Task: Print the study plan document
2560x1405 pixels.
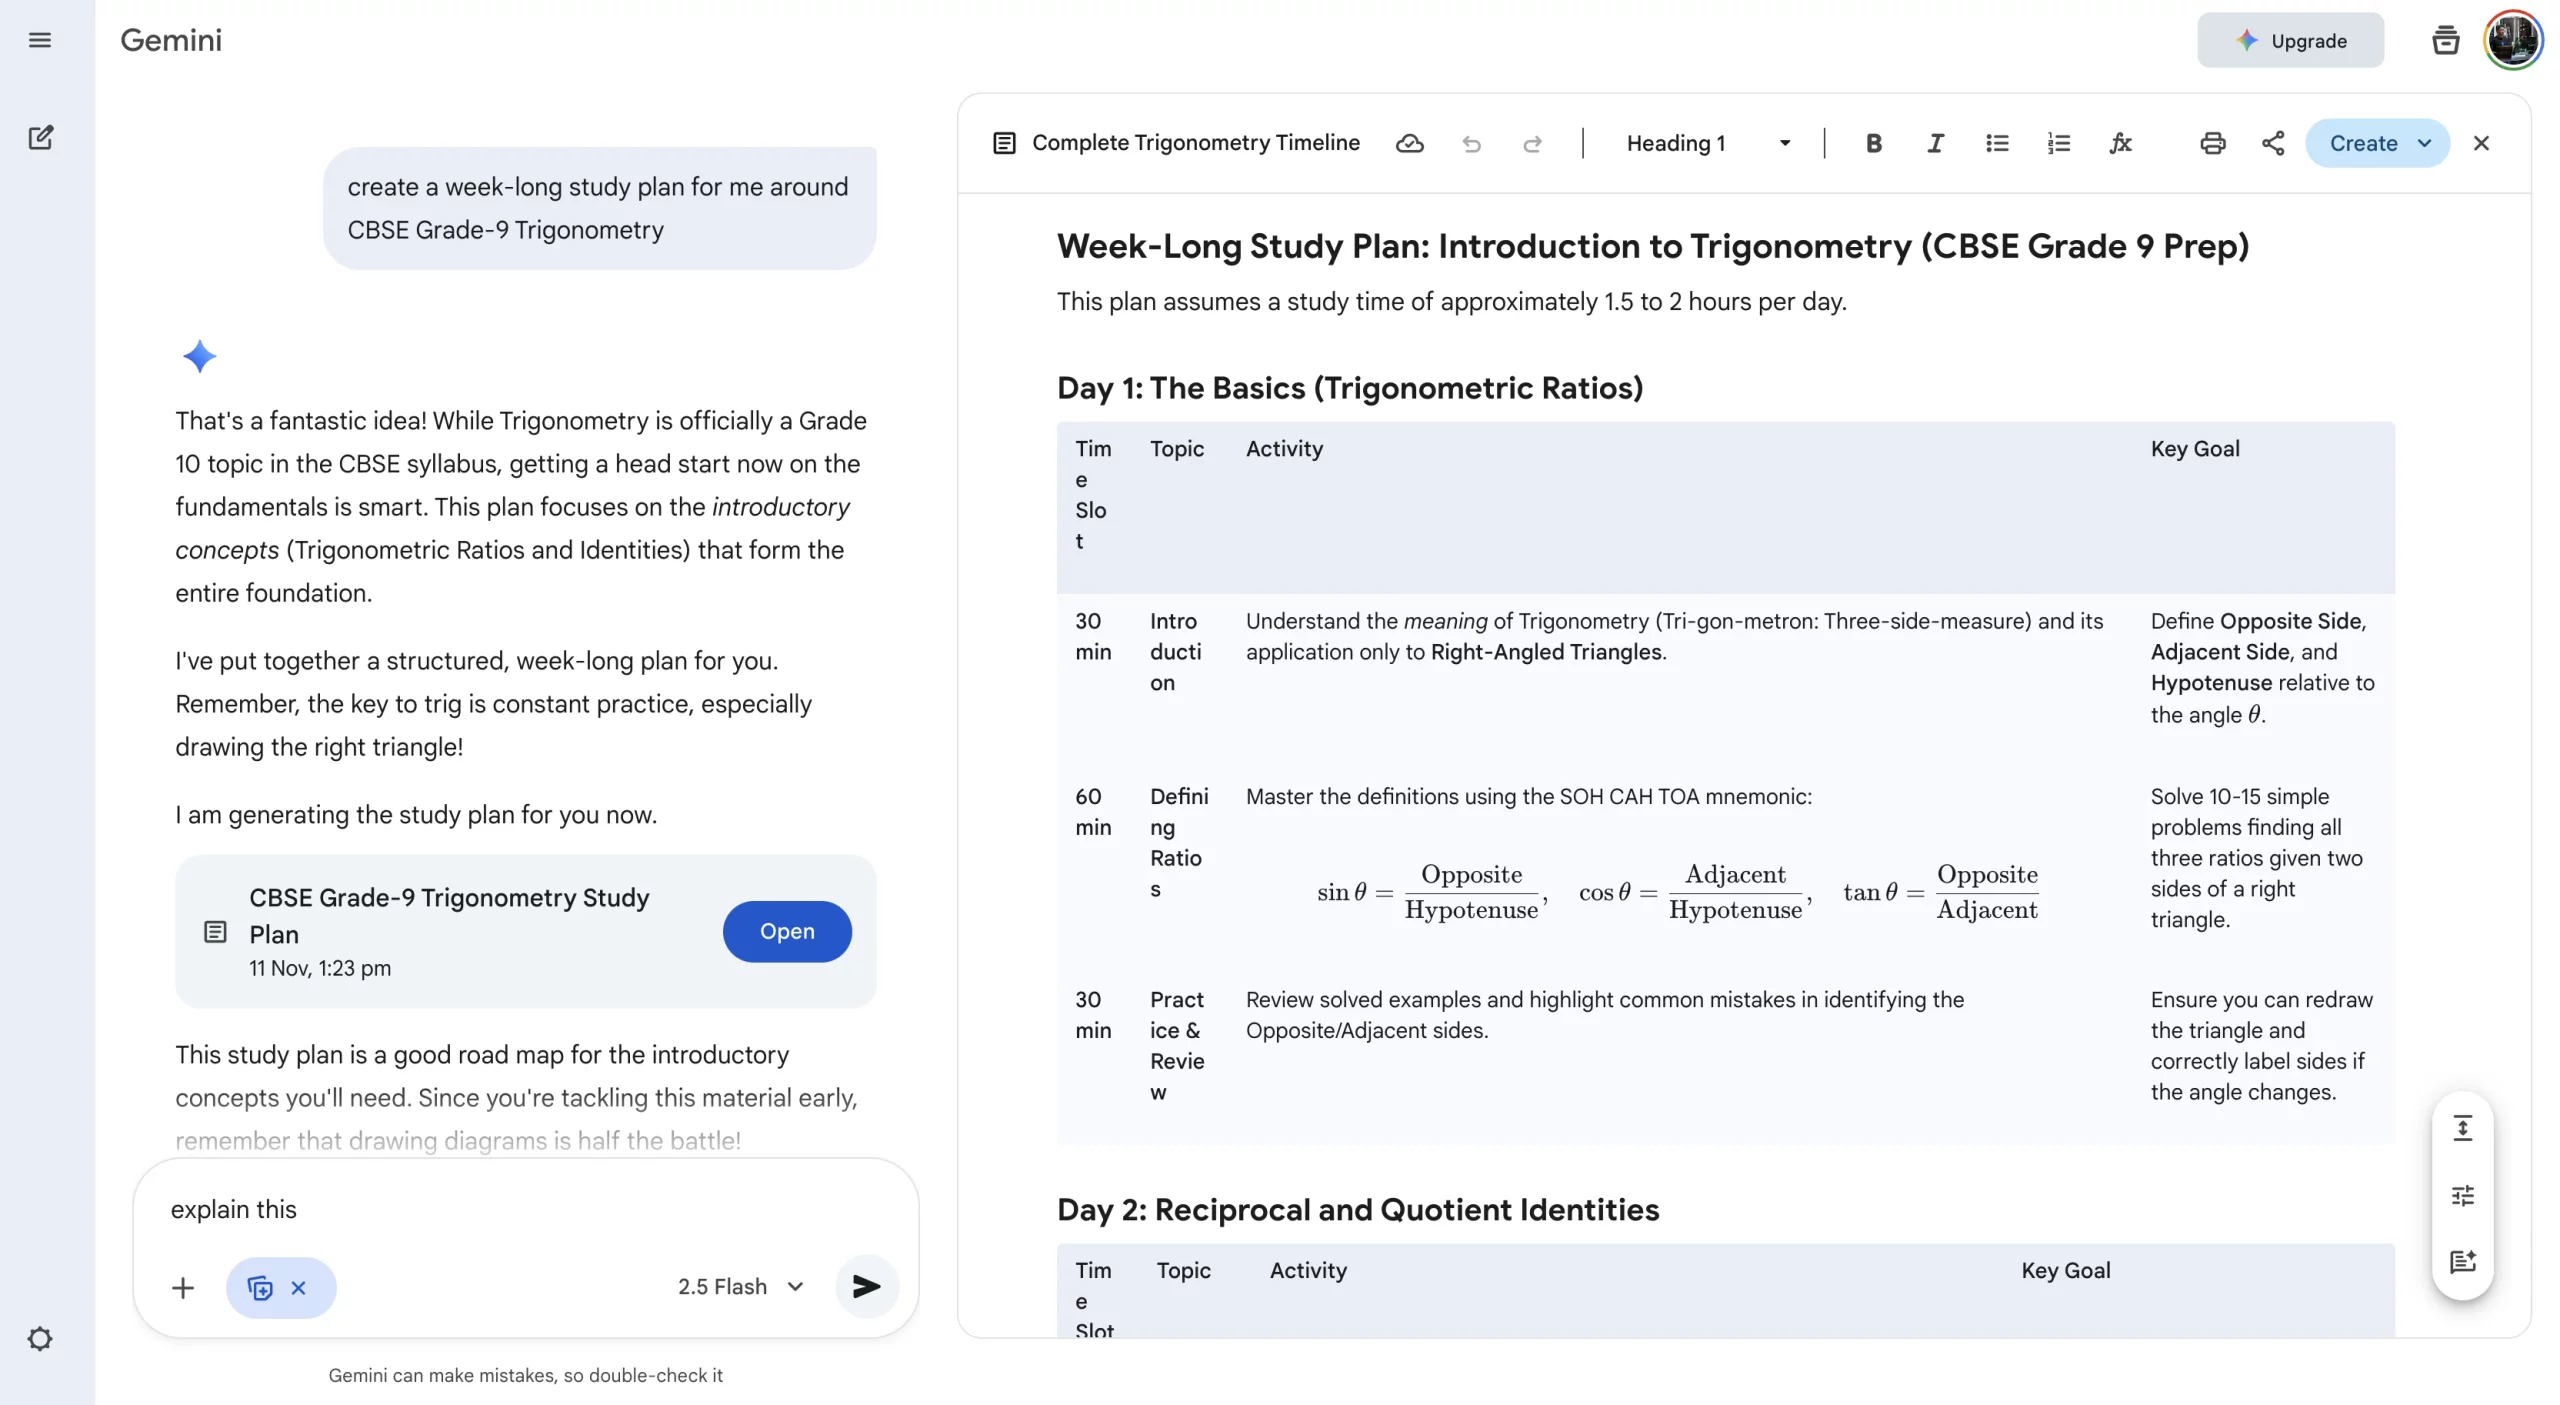Action: pos(2213,143)
